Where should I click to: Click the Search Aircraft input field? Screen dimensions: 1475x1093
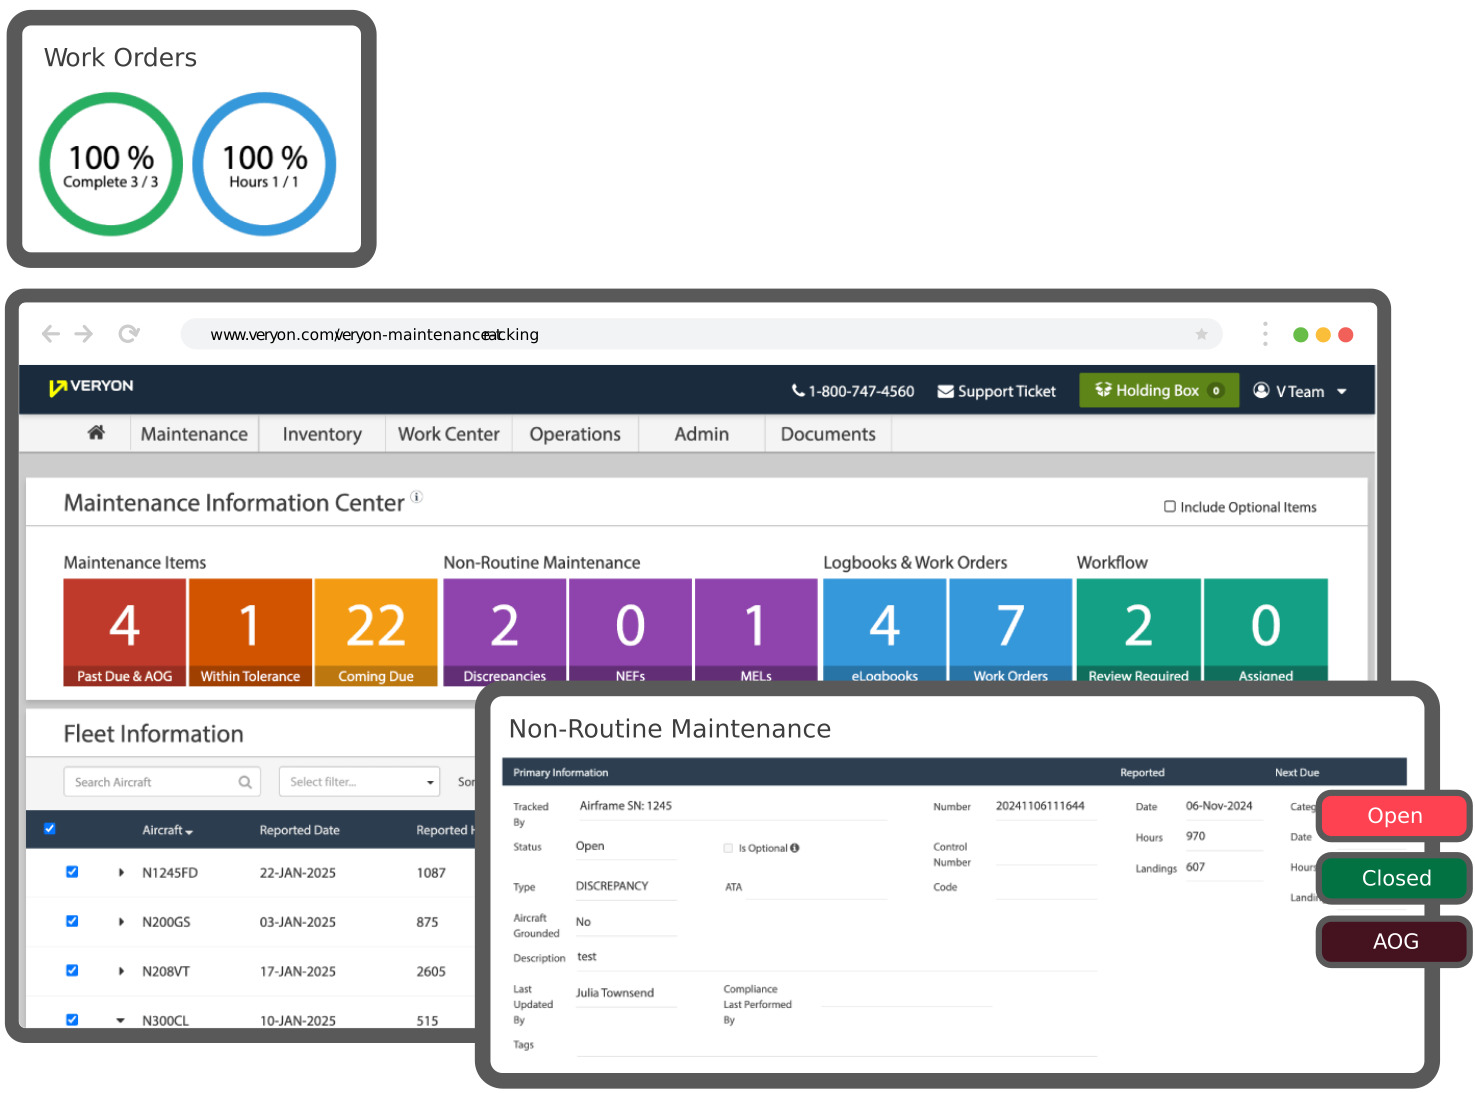[162, 782]
